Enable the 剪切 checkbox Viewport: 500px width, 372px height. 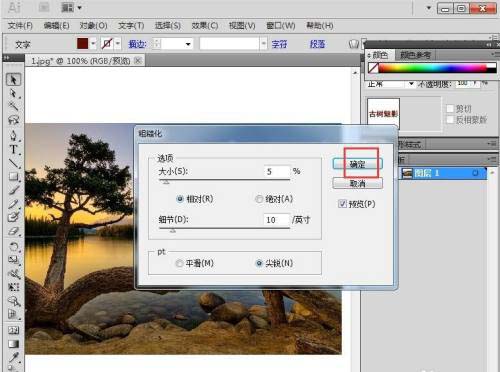tap(450, 109)
